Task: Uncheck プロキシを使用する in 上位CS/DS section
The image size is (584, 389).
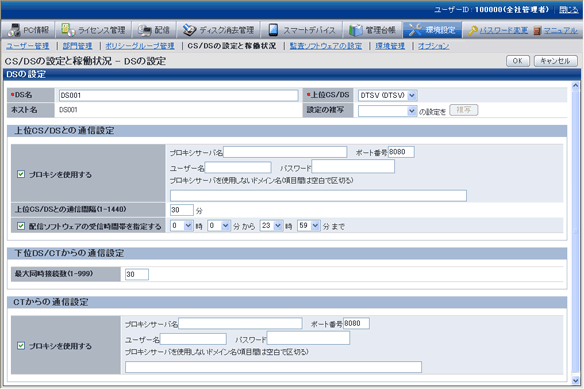Action: [x=21, y=174]
